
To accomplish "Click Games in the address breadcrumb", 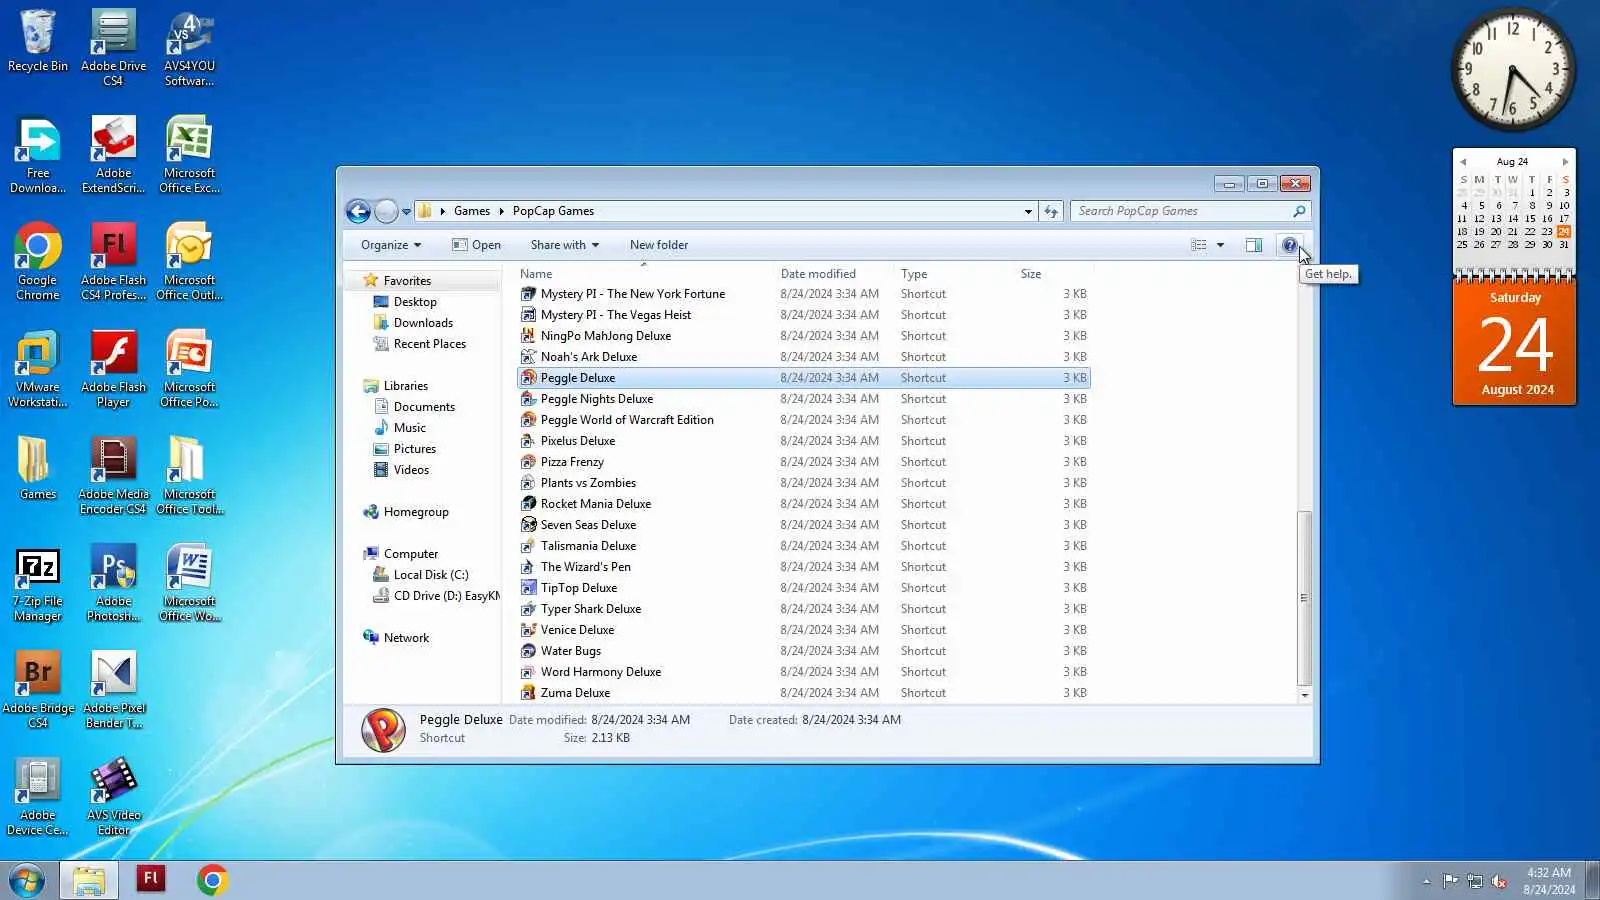I will 472,211.
